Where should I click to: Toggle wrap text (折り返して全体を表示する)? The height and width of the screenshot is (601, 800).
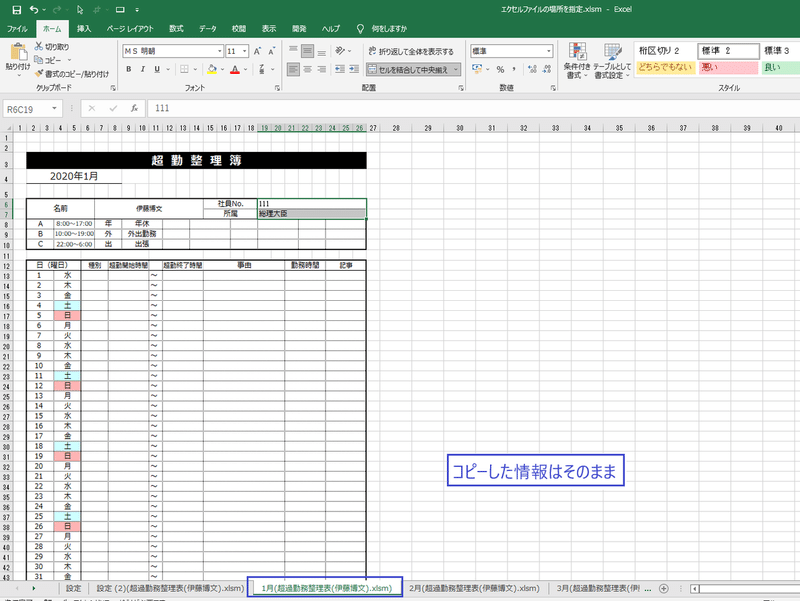pyautogui.click(x=411, y=51)
